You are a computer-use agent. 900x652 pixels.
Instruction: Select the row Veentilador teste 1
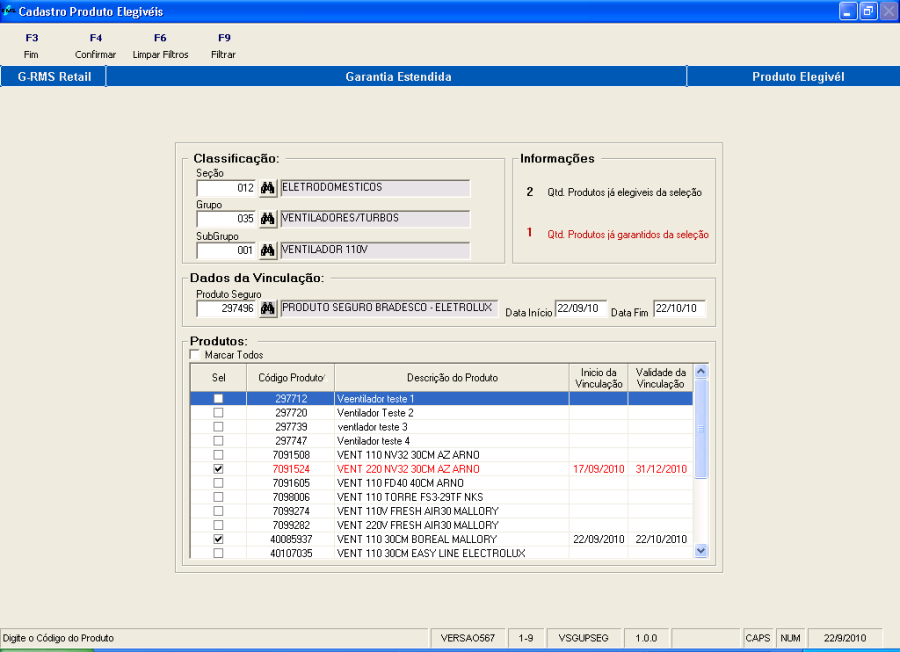coord(441,398)
